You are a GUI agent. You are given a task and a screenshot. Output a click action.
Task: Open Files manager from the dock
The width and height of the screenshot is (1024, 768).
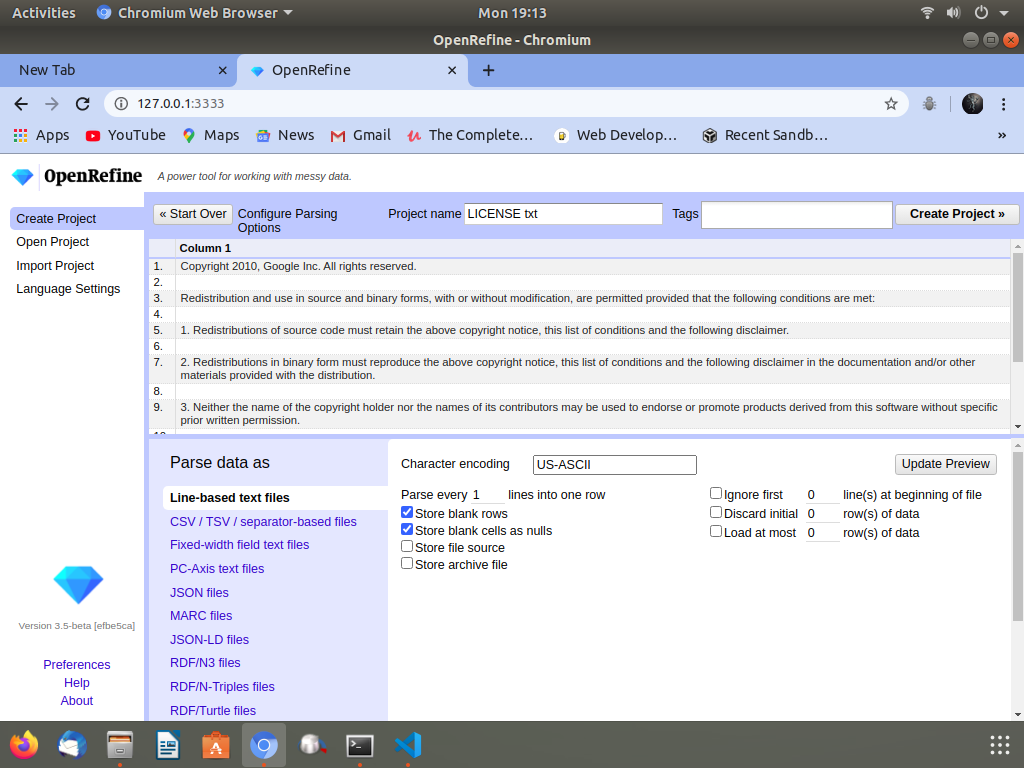pyautogui.click(x=120, y=744)
